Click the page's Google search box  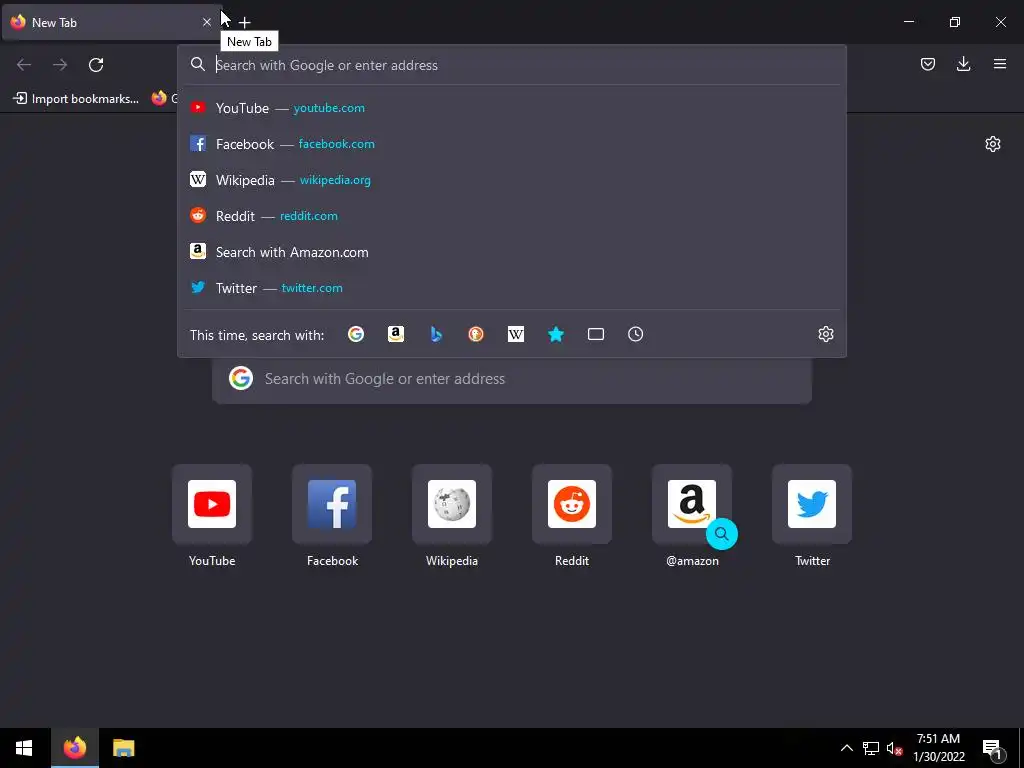coord(512,379)
